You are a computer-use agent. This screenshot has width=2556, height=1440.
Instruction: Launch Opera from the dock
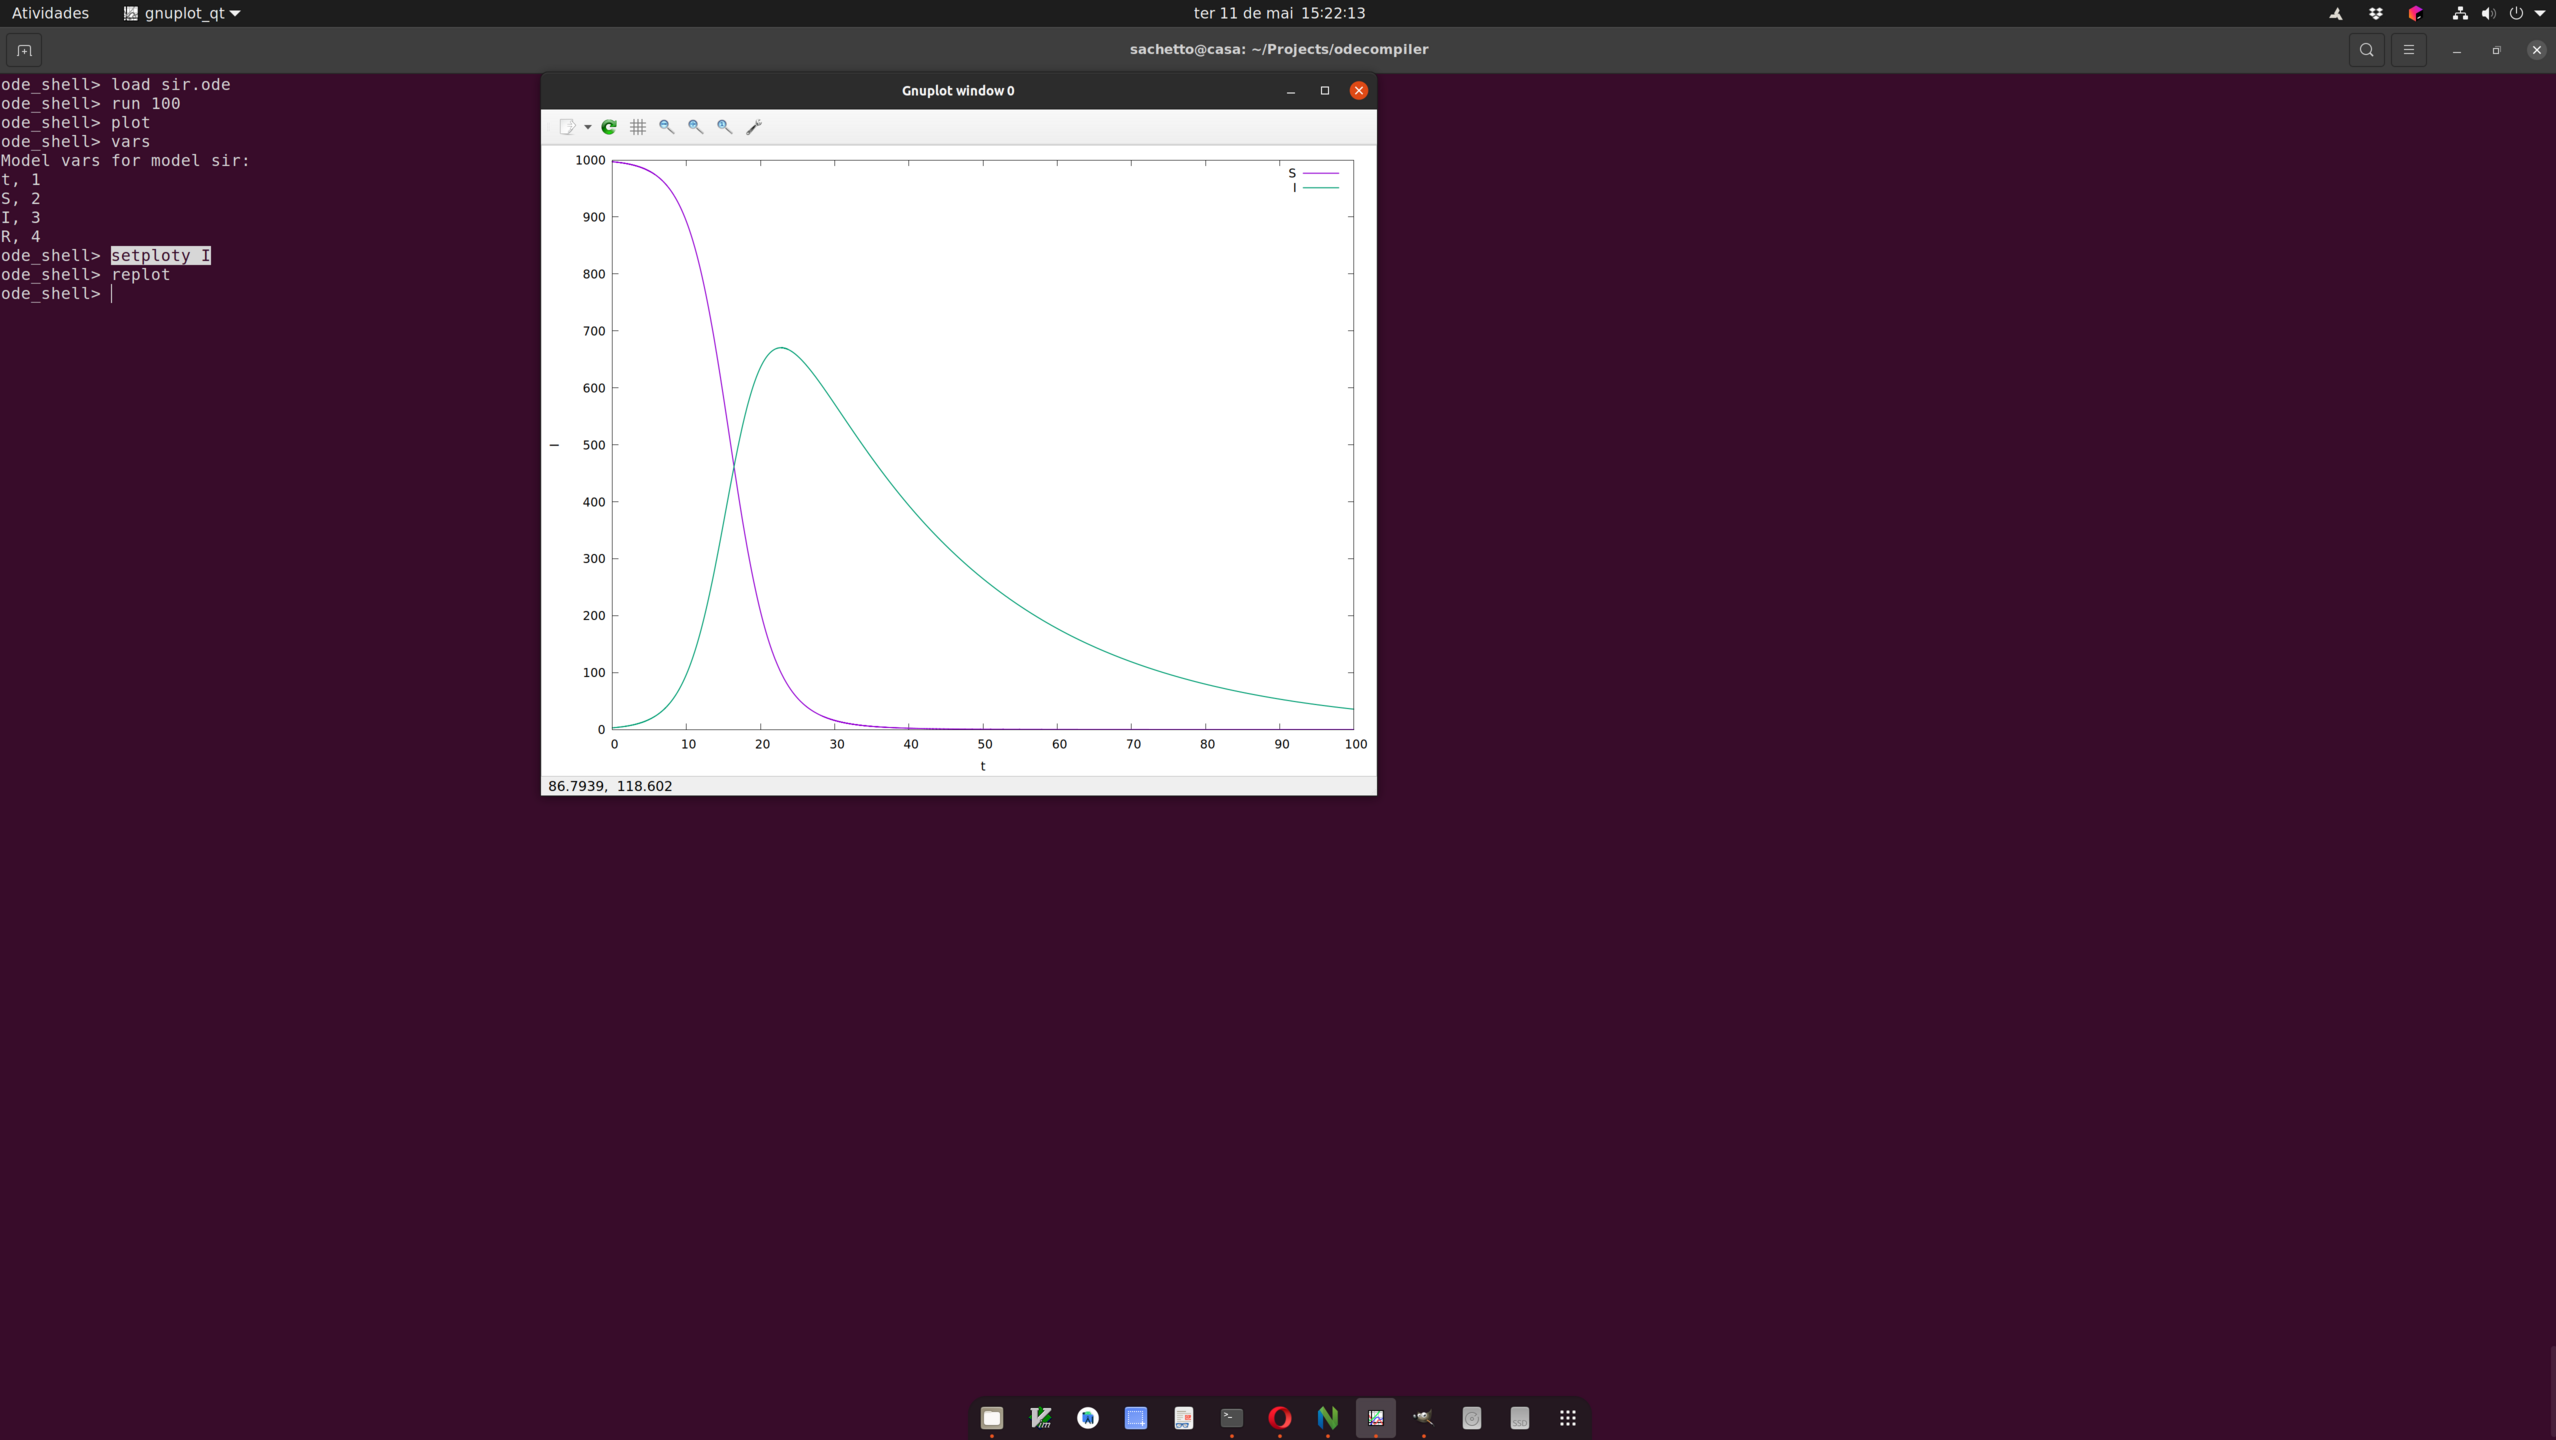1279,1418
